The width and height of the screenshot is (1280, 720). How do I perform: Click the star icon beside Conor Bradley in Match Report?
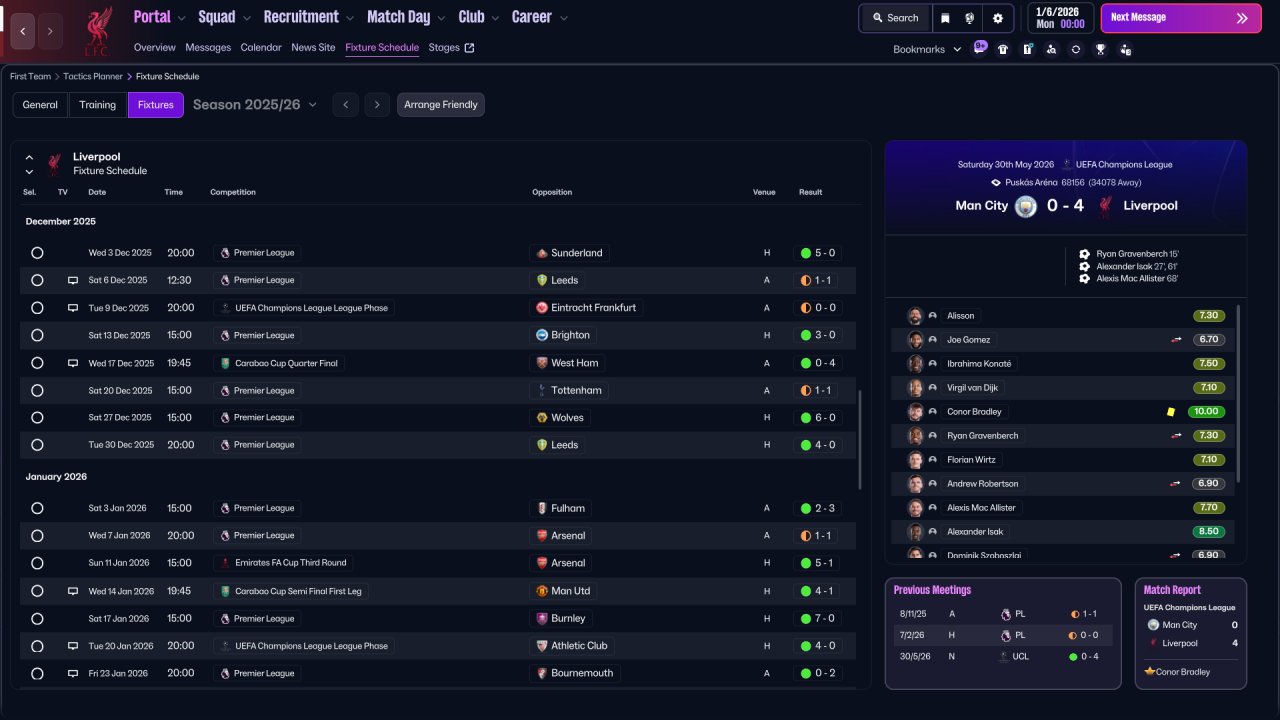coord(1150,671)
